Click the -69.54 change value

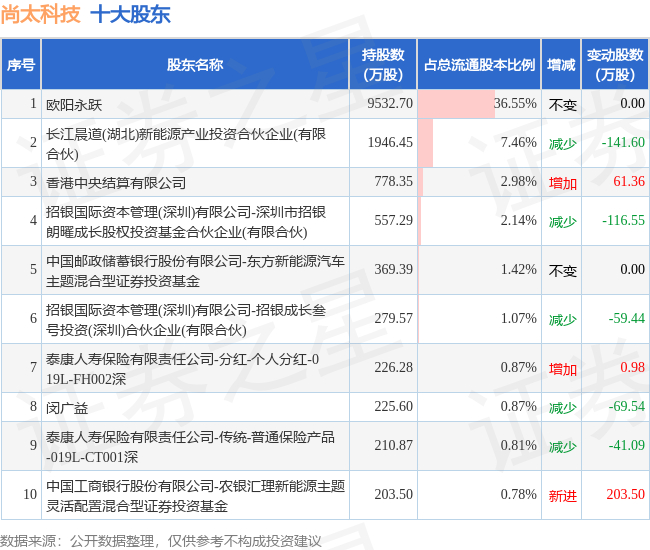(626, 406)
